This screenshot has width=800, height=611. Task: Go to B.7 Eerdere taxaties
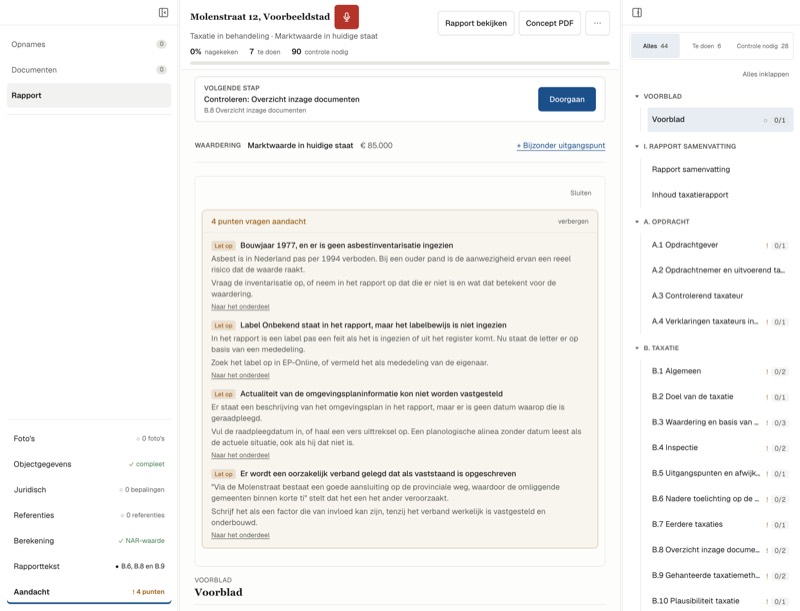point(718,524)
